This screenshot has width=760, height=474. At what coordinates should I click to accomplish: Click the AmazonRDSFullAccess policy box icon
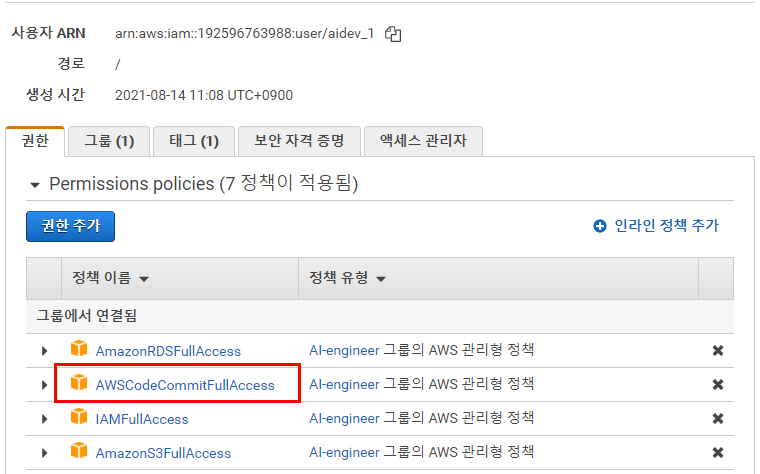(x=79, y=348)
